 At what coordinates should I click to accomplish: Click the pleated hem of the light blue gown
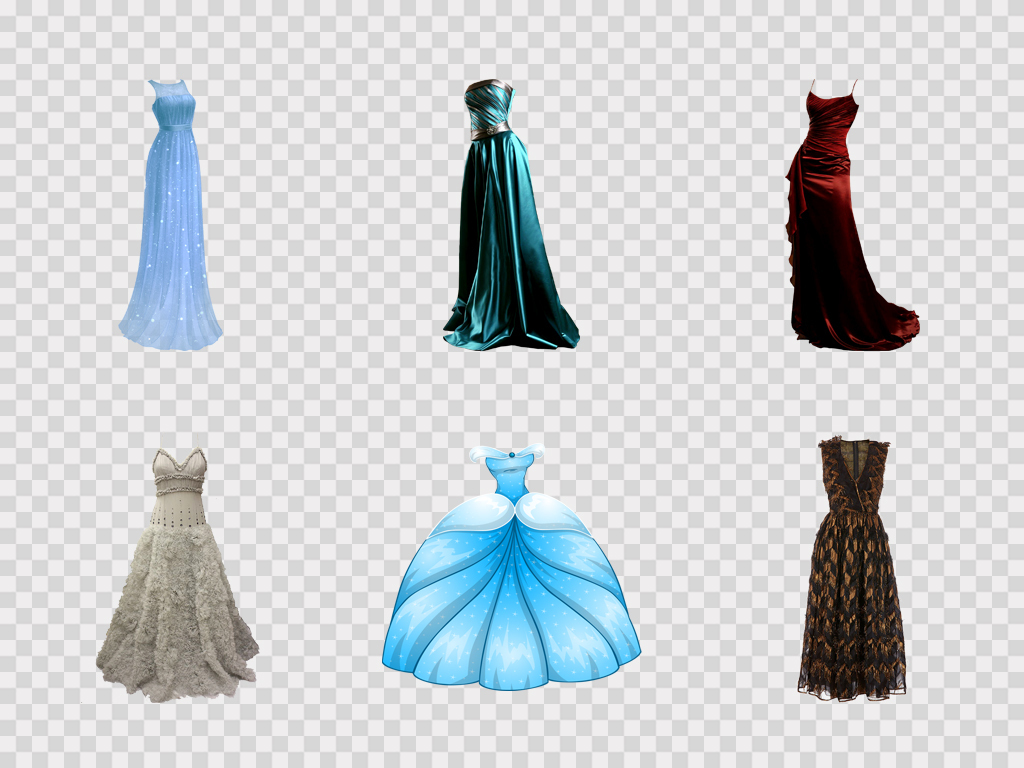171,330
